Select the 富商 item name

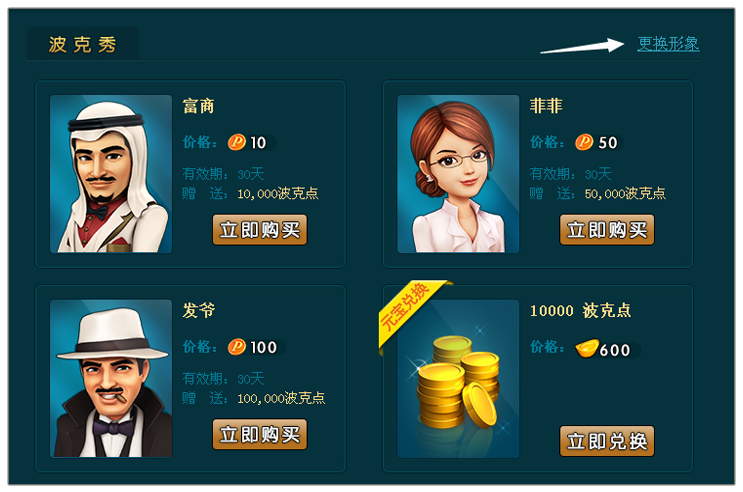point(199,106)
